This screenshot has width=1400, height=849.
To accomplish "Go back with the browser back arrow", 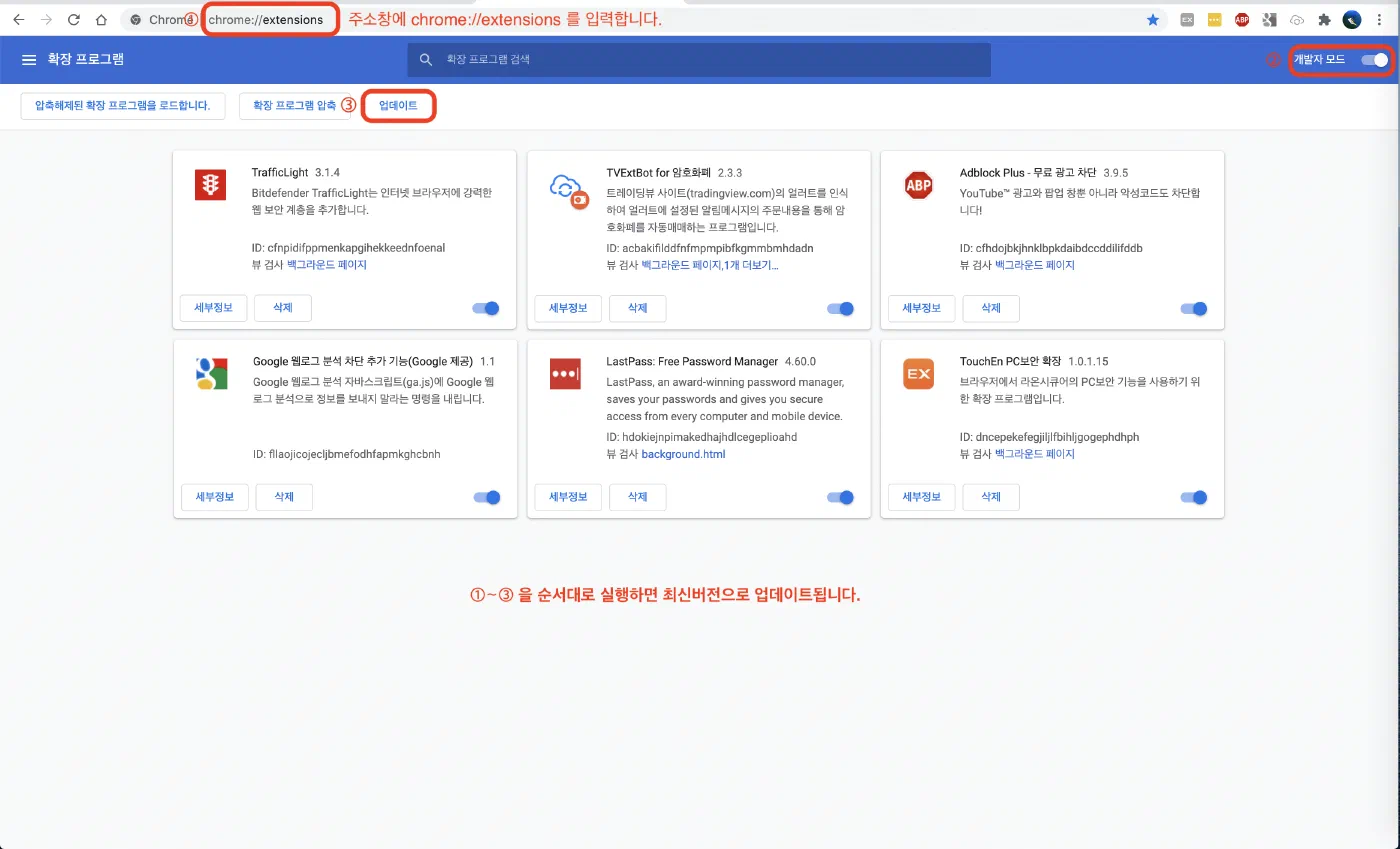I will (x=18, y=19).
